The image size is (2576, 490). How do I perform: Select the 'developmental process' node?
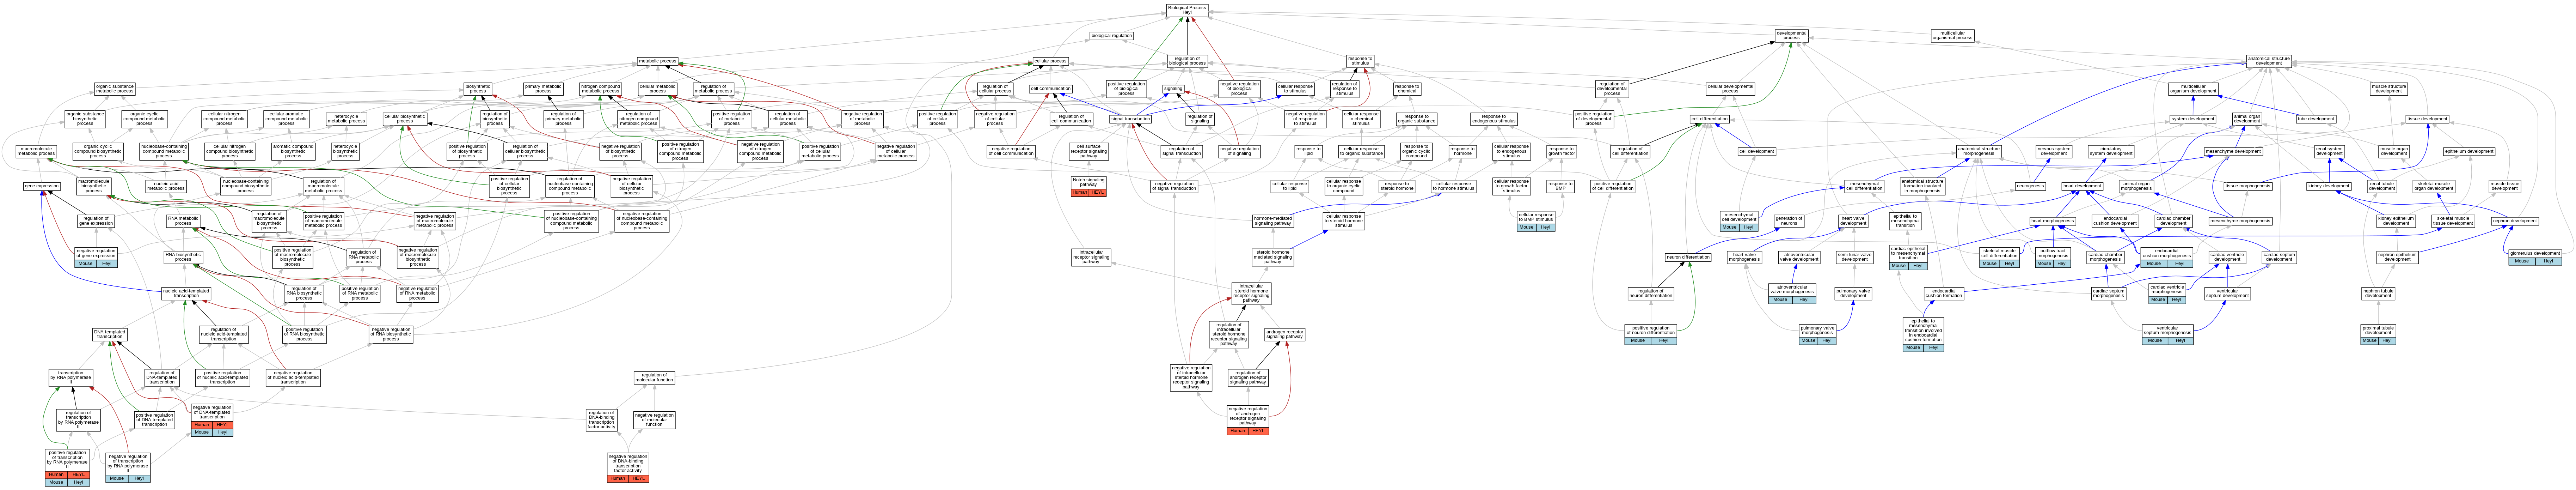[1791, 36]
